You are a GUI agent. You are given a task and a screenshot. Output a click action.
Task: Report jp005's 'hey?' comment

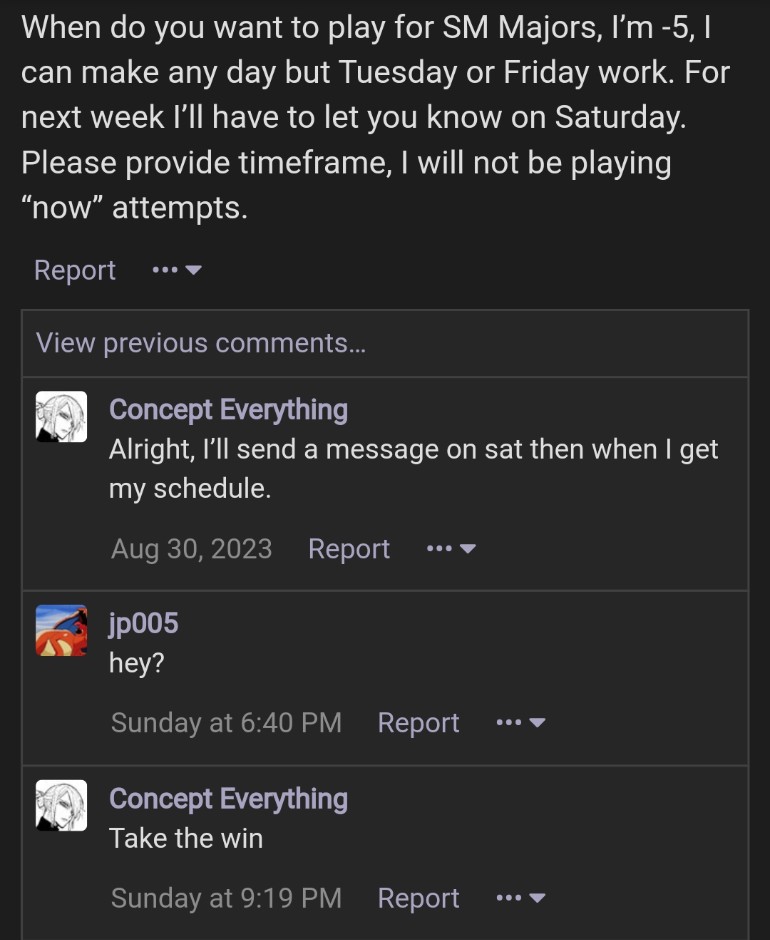pyautogui.click(x=418, y=723)
